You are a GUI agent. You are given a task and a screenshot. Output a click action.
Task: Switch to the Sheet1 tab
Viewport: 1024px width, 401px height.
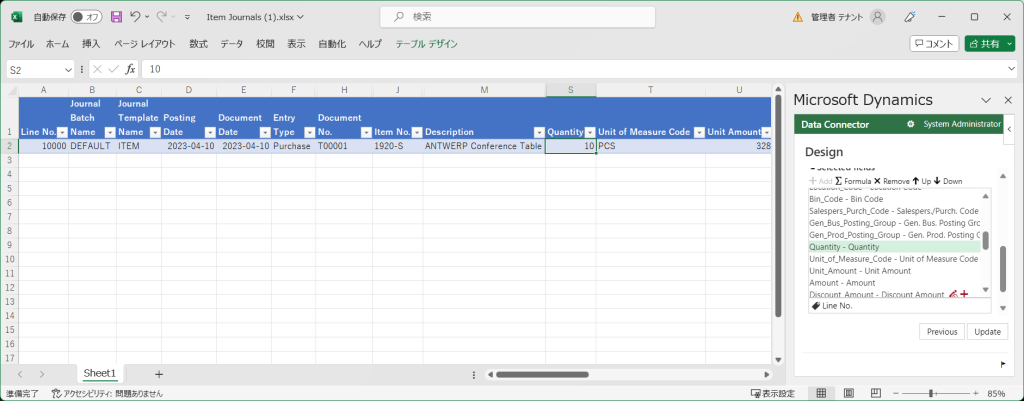point(99,374)
